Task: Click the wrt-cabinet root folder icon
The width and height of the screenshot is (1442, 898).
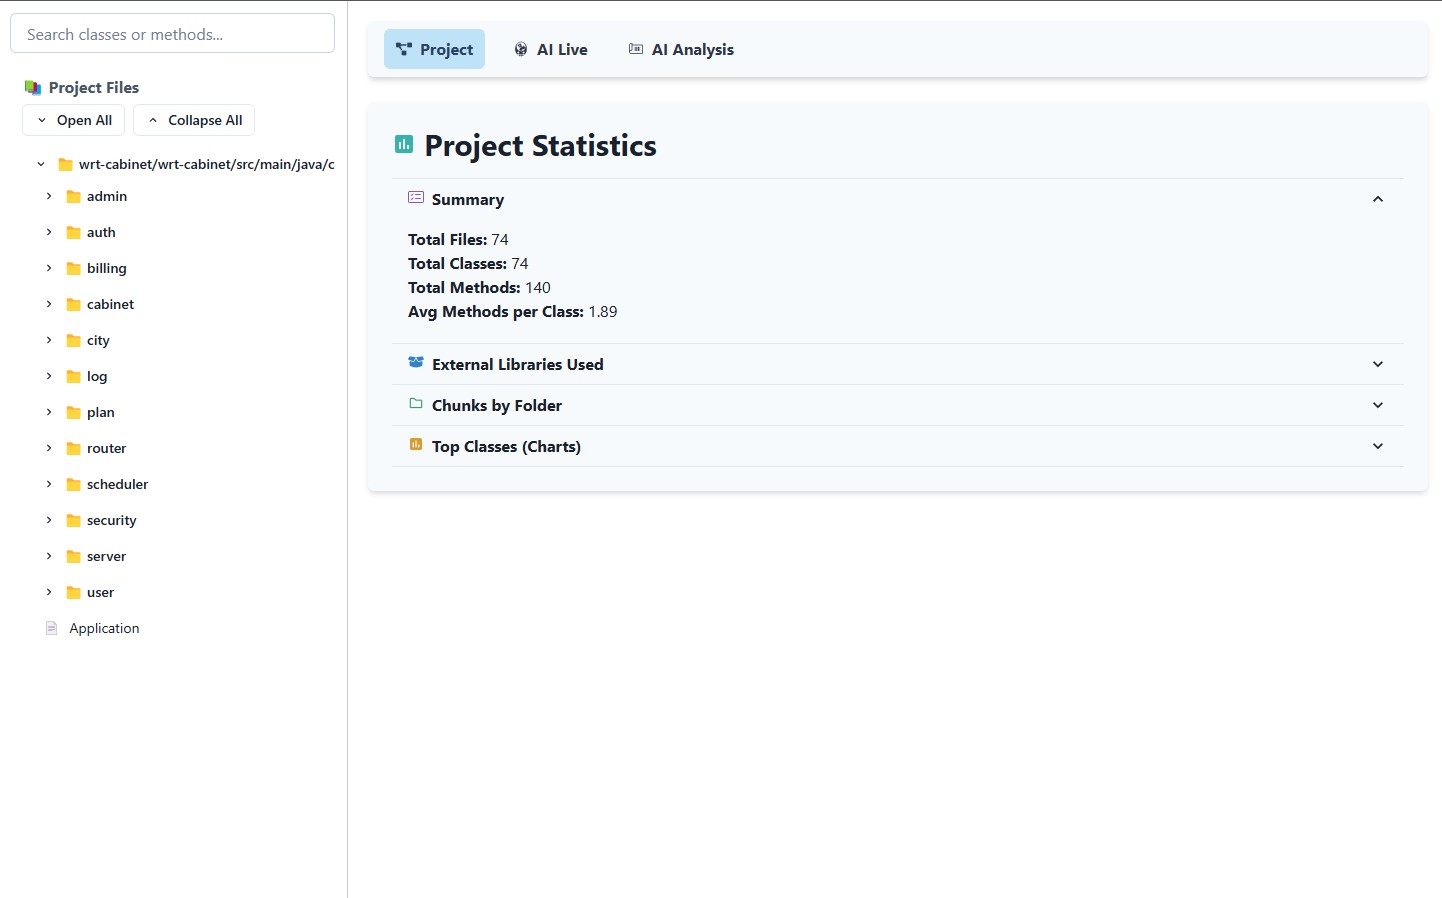Action: point(65,165)
